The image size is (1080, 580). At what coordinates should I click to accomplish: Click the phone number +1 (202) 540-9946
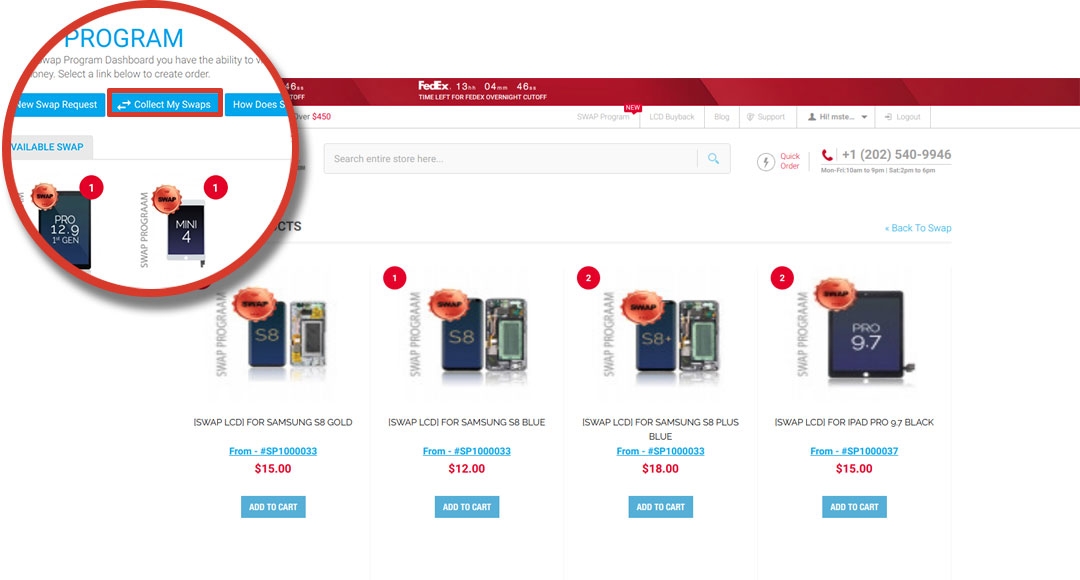(896, 155)
